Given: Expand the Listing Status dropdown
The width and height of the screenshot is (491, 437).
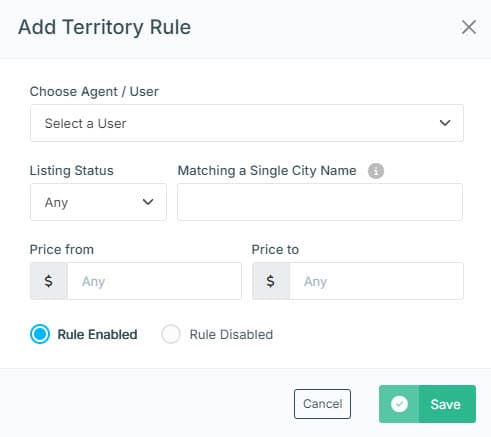Looking at the screenshot, I should click(98, 202).
